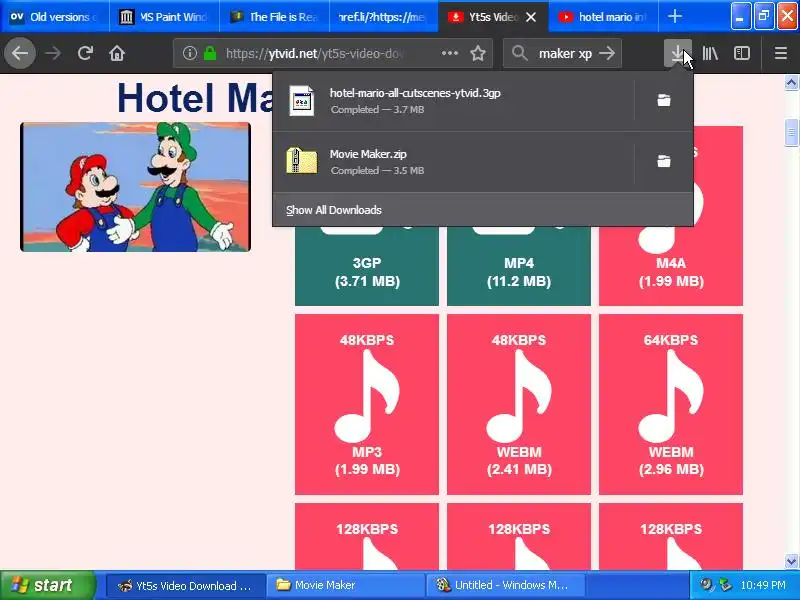The image size is (800, 600).
Task: Switch to the Old versions tab
Action: coord(55,17)
